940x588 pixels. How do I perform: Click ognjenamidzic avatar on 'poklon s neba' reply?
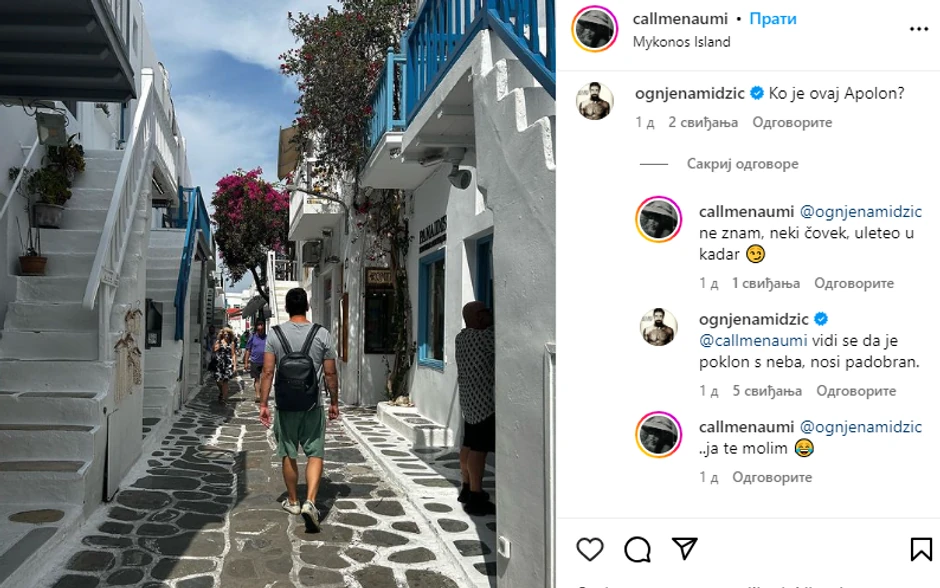658,327
